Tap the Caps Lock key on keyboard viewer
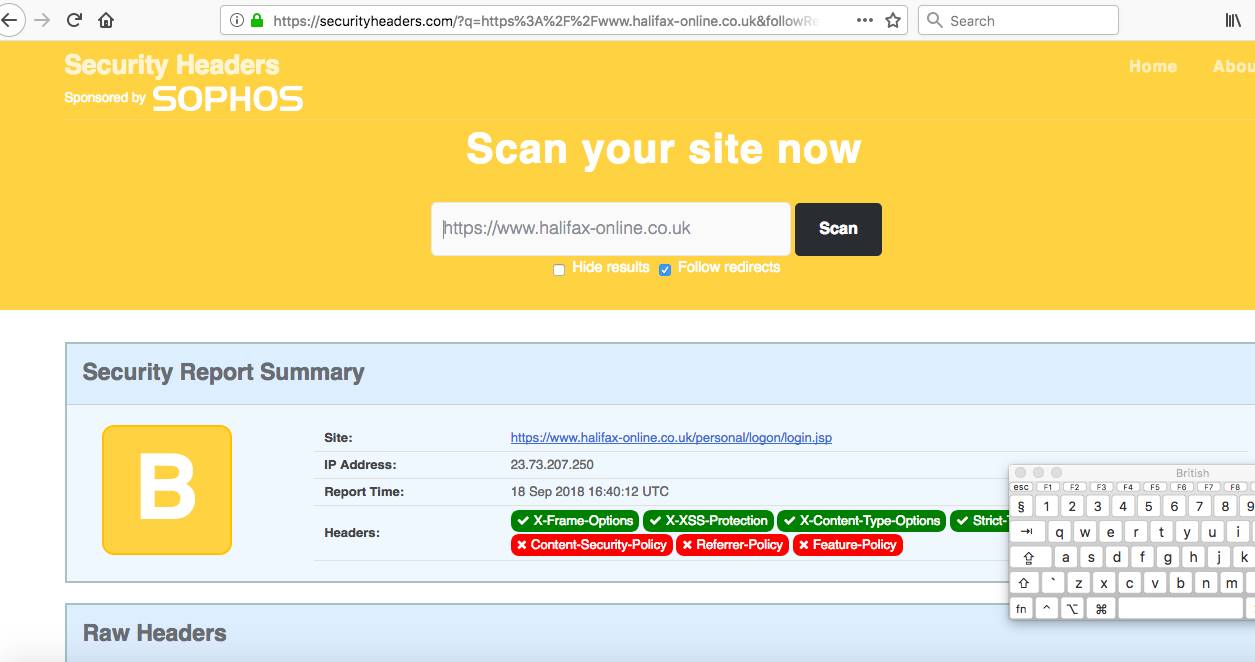This screenshot has height=662, width=1255. (1030, 557)
